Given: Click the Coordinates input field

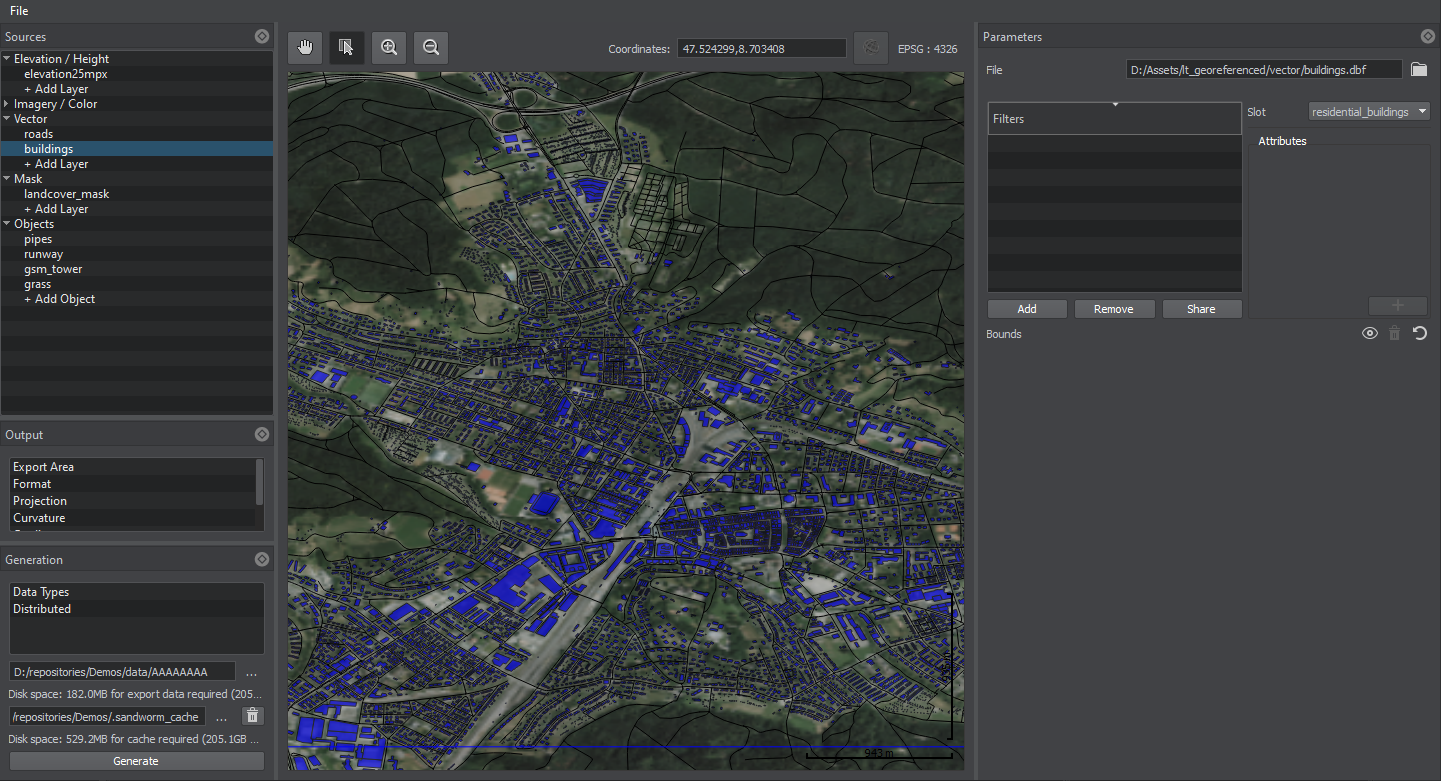Looking at the screenshot, I should (762, 48).
